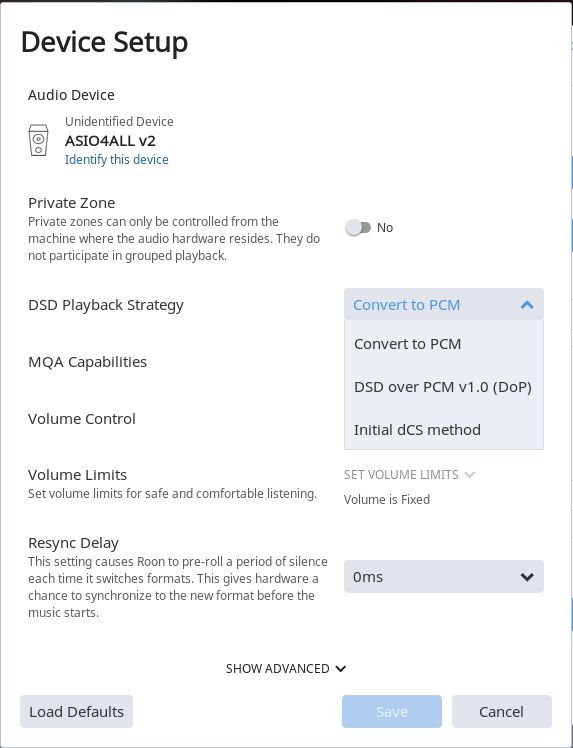573x748 pixels.
Task: Toggle the Private Zone switch
Action: coord(358,228)
